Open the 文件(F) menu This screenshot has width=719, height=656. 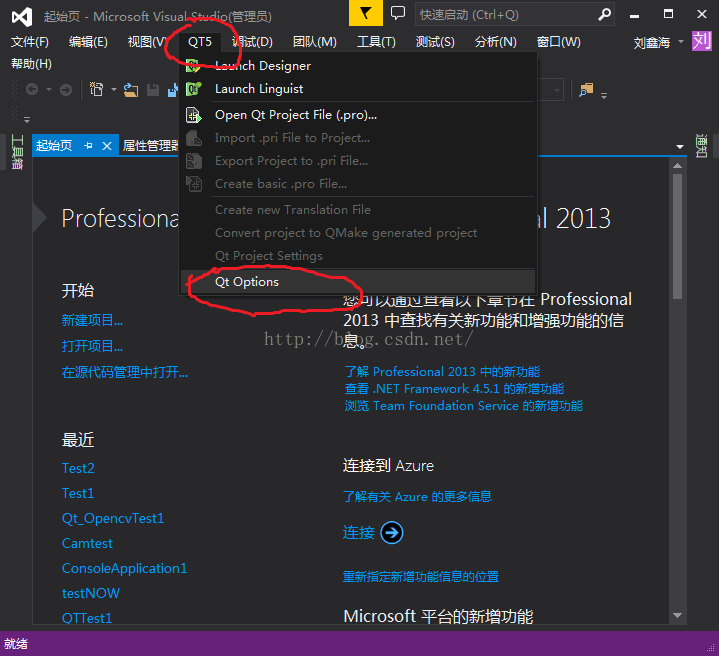coord(30,42)
